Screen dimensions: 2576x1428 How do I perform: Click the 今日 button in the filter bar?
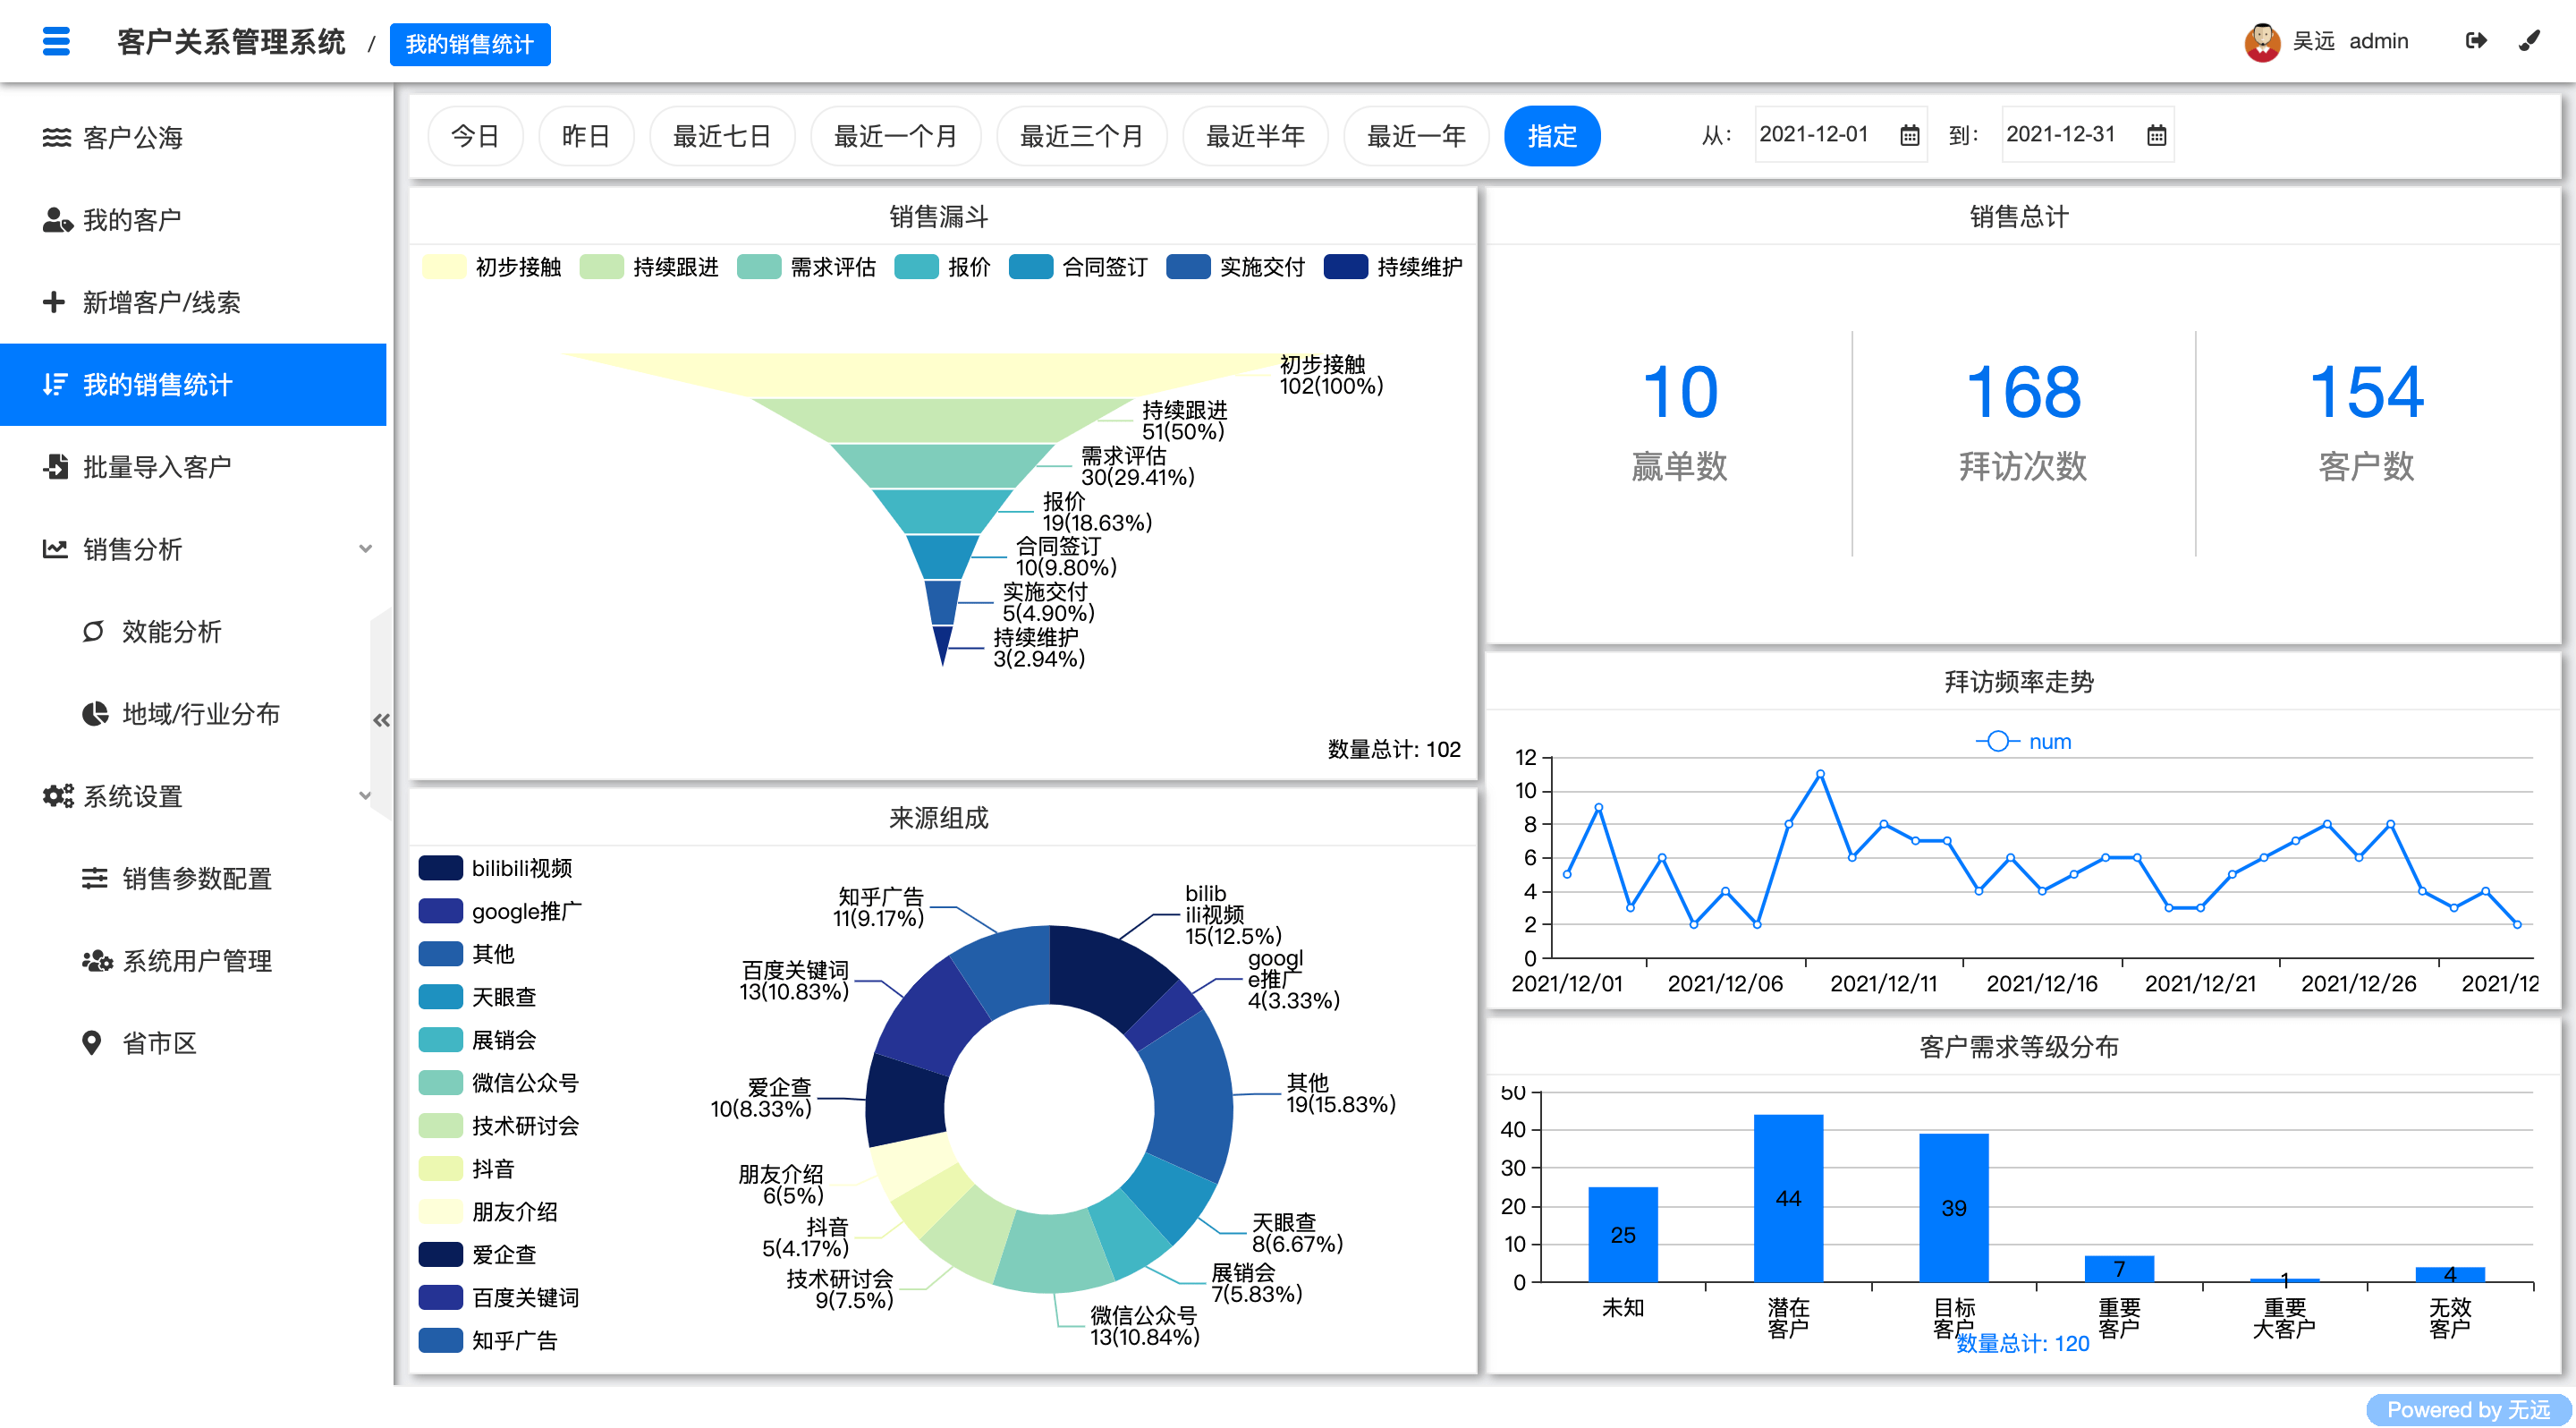476,135
